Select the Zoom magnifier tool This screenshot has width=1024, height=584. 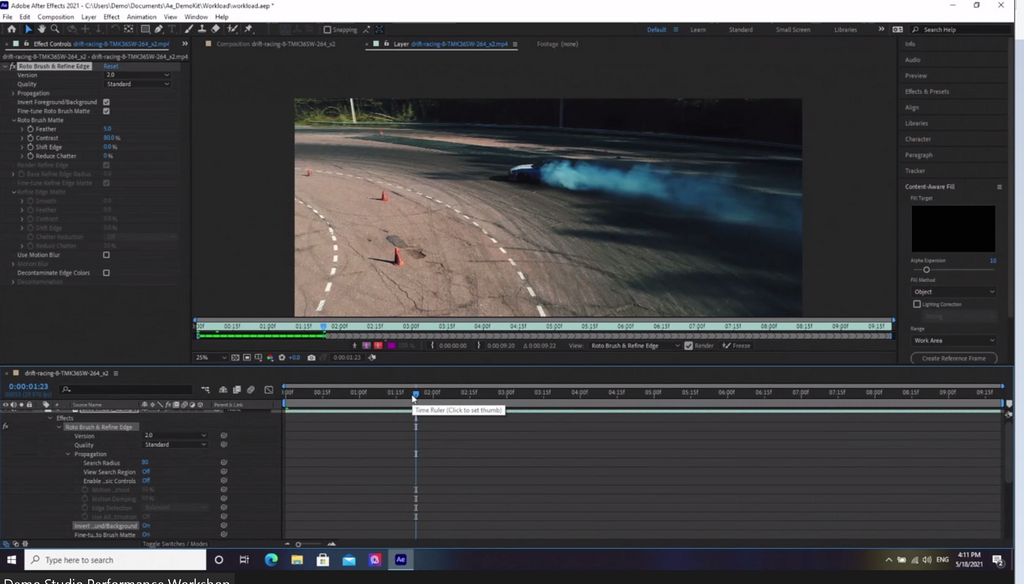(55, 29)
